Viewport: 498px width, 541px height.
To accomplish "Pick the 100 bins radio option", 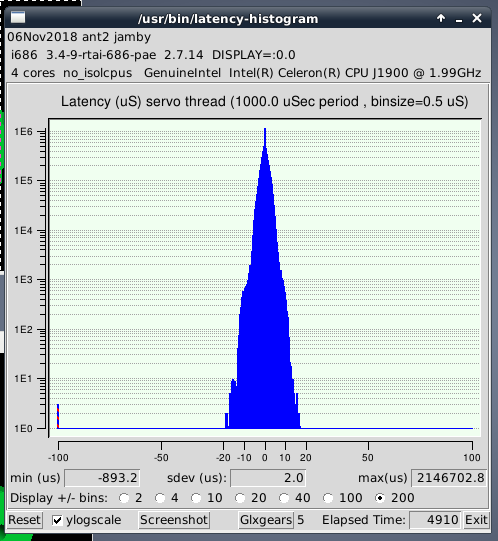I will click(328, 498).
